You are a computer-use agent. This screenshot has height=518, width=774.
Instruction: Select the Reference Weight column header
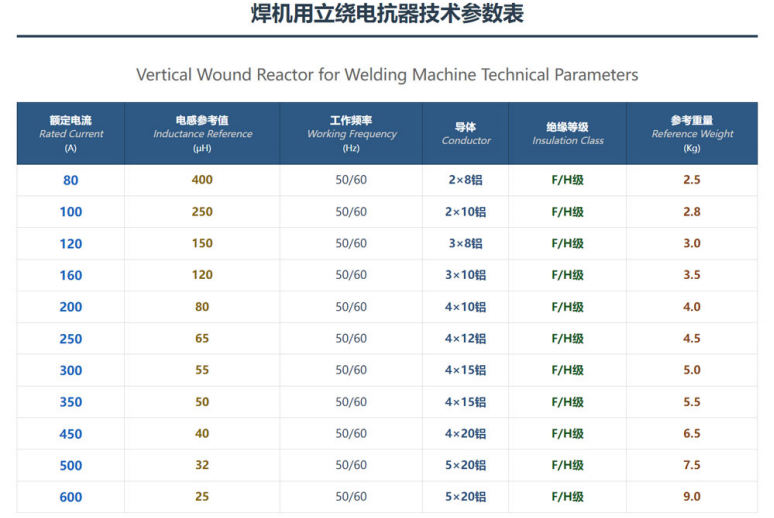692,133
